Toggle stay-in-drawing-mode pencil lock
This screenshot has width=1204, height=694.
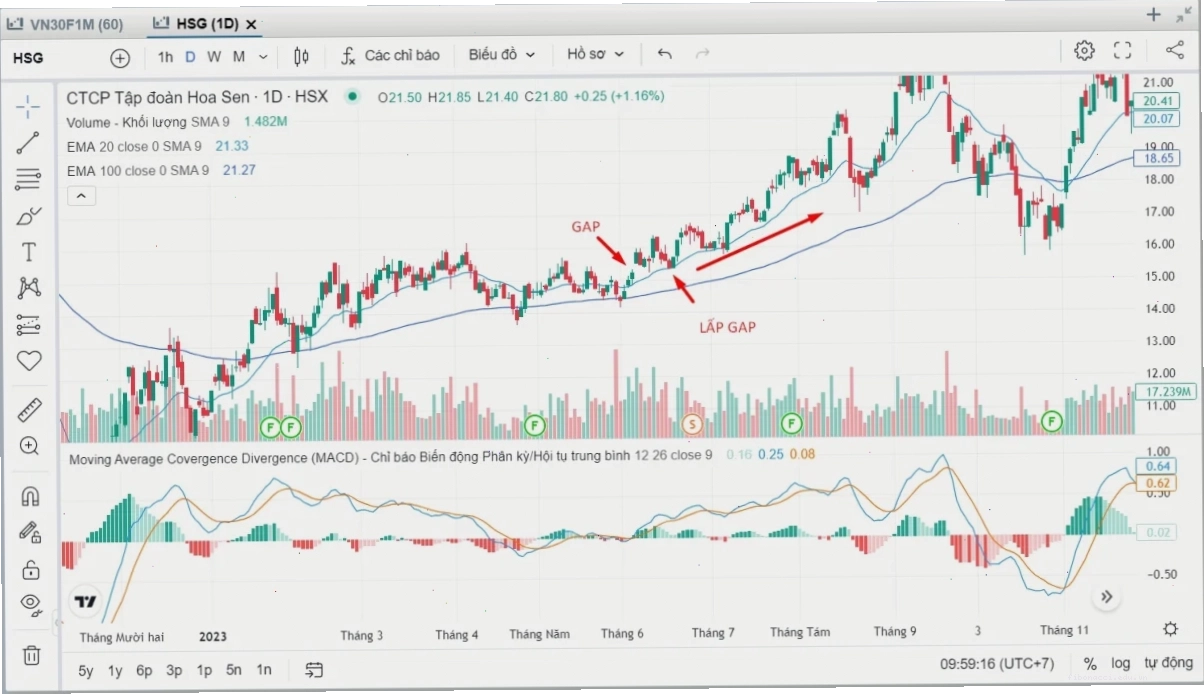pos(30,533)
